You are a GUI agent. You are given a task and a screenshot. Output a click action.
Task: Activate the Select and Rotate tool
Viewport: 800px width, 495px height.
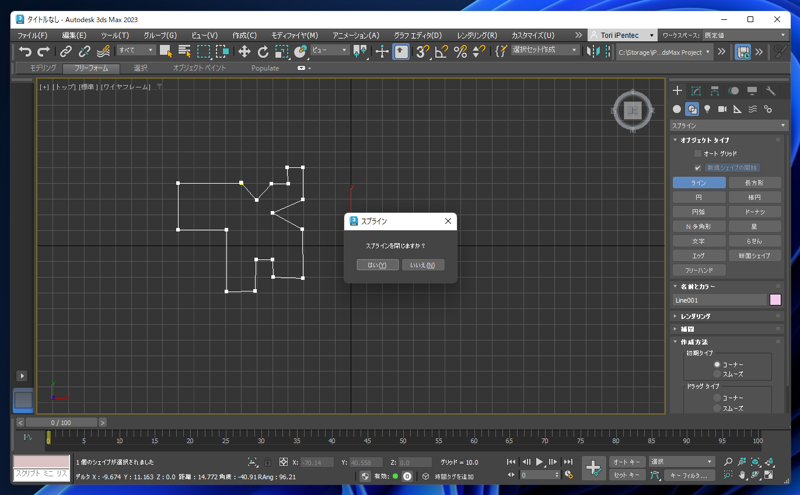pos(263,52)
